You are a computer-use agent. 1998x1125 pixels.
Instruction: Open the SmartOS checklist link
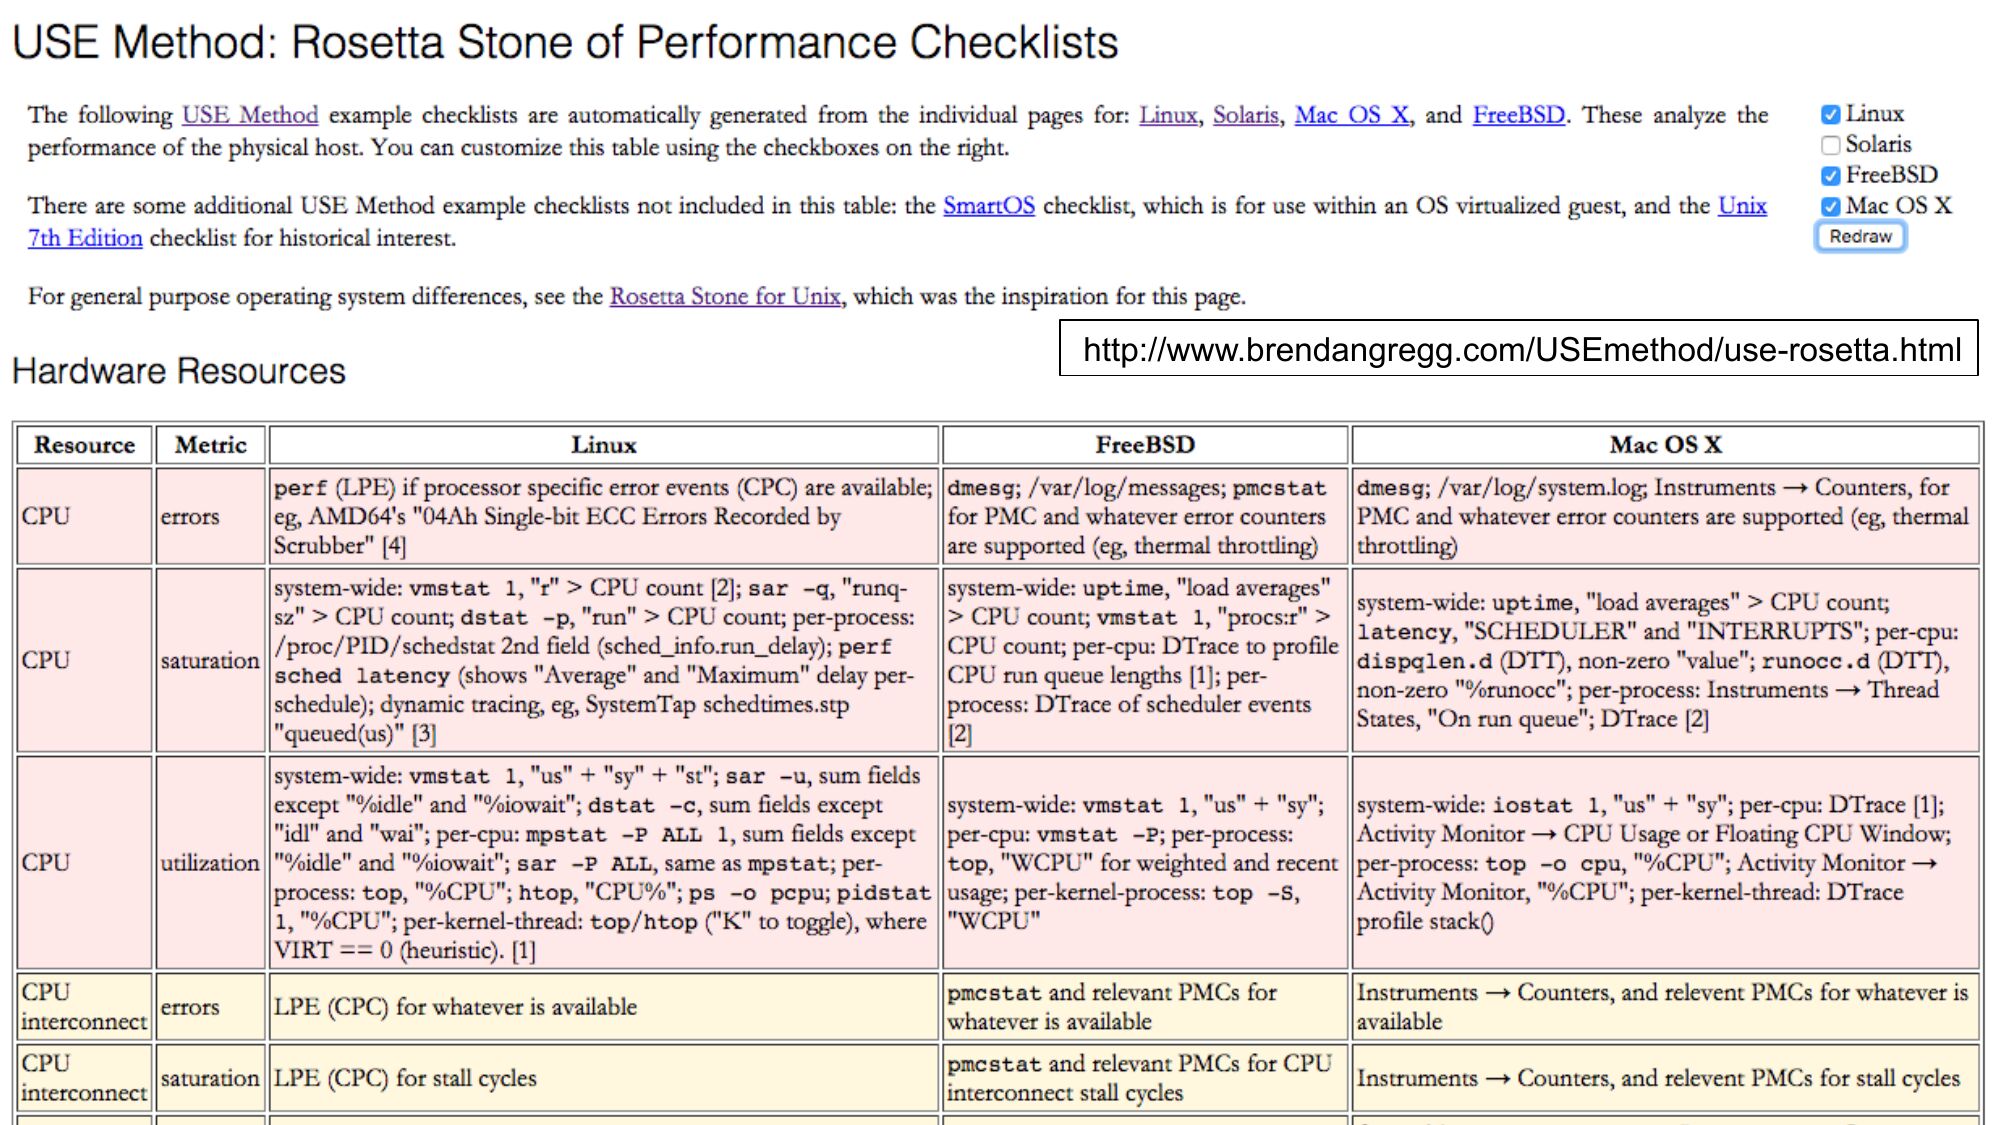pyautogui.click(x=988, y=206)
